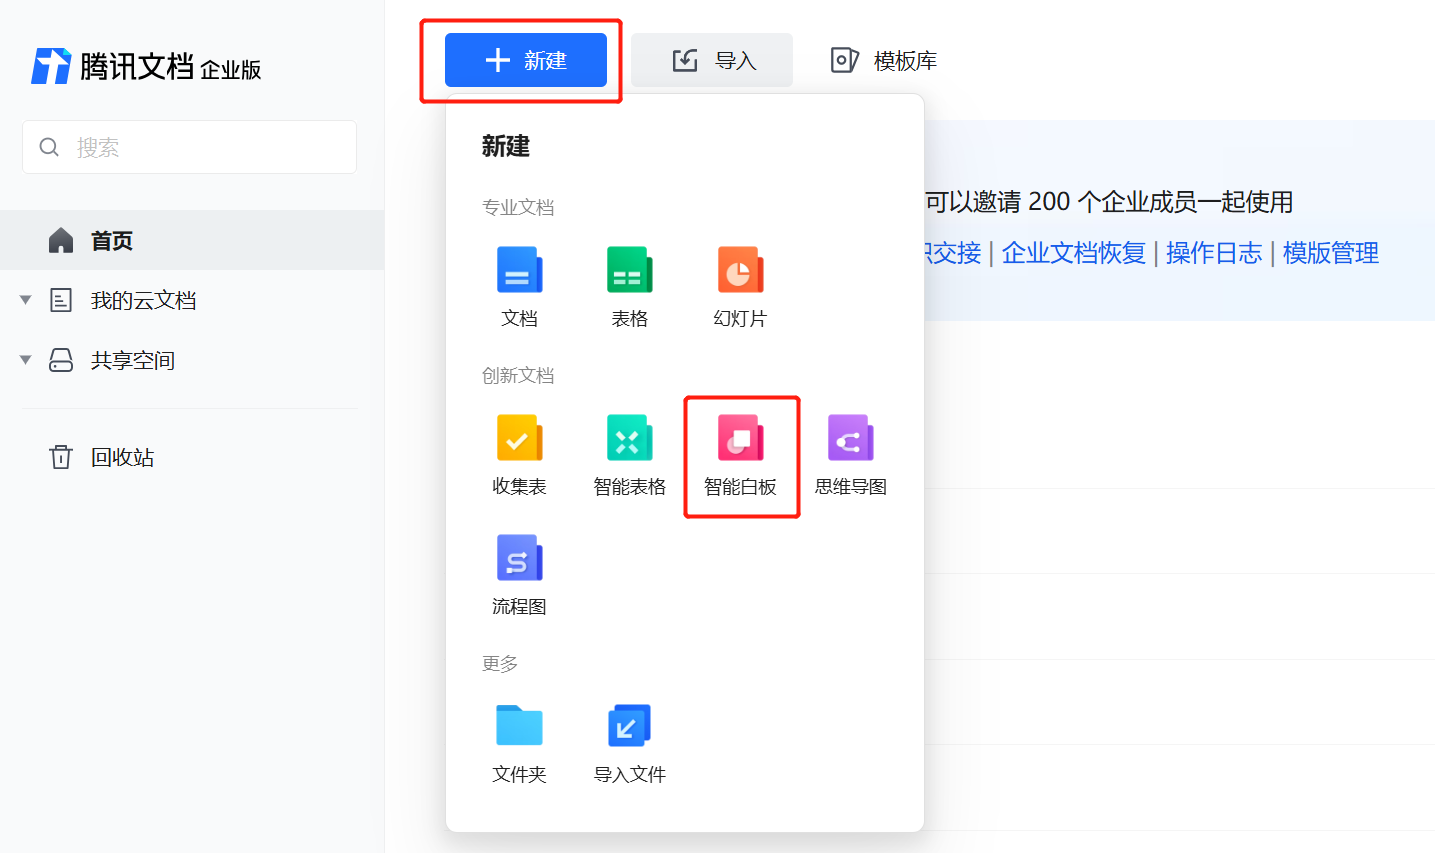
Task: Create a new 文件夹 folder
Action: coord(519,726)
